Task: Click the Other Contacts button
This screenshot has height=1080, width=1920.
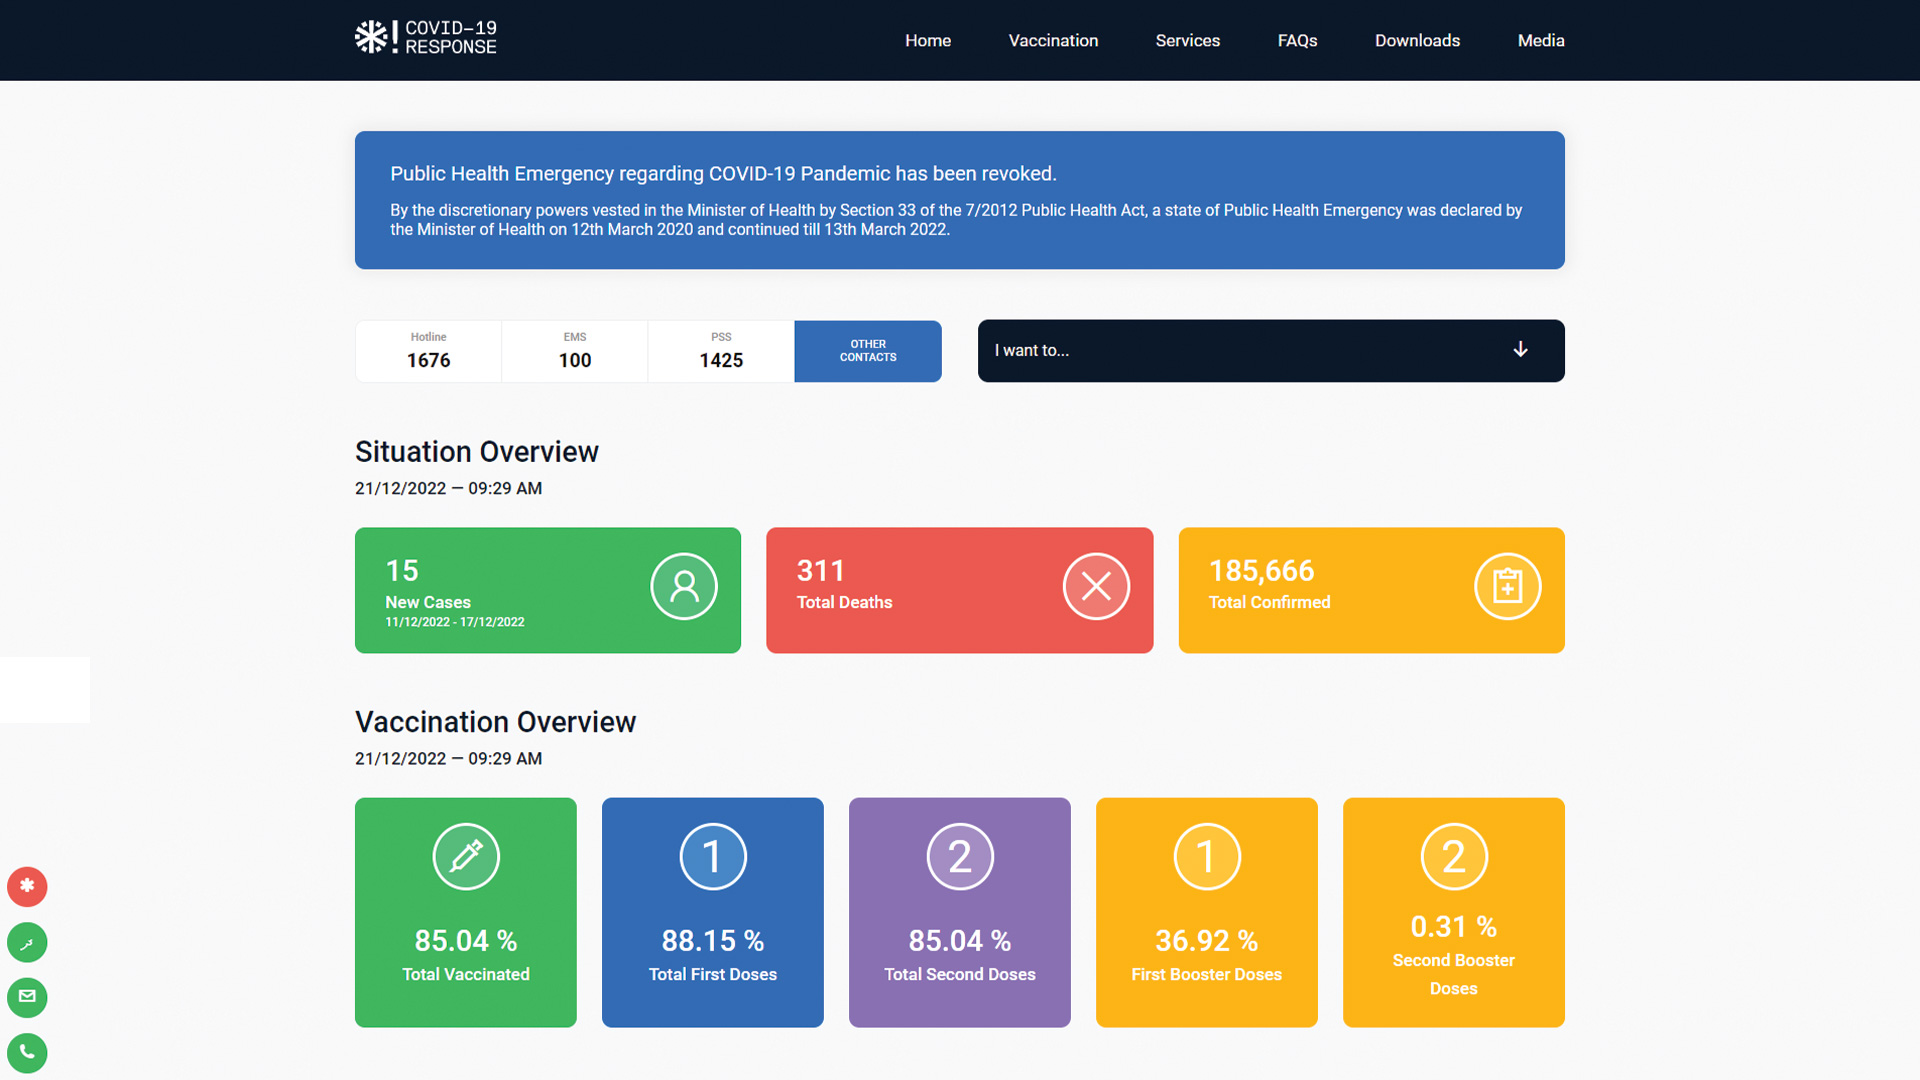Action: point(868,351)
